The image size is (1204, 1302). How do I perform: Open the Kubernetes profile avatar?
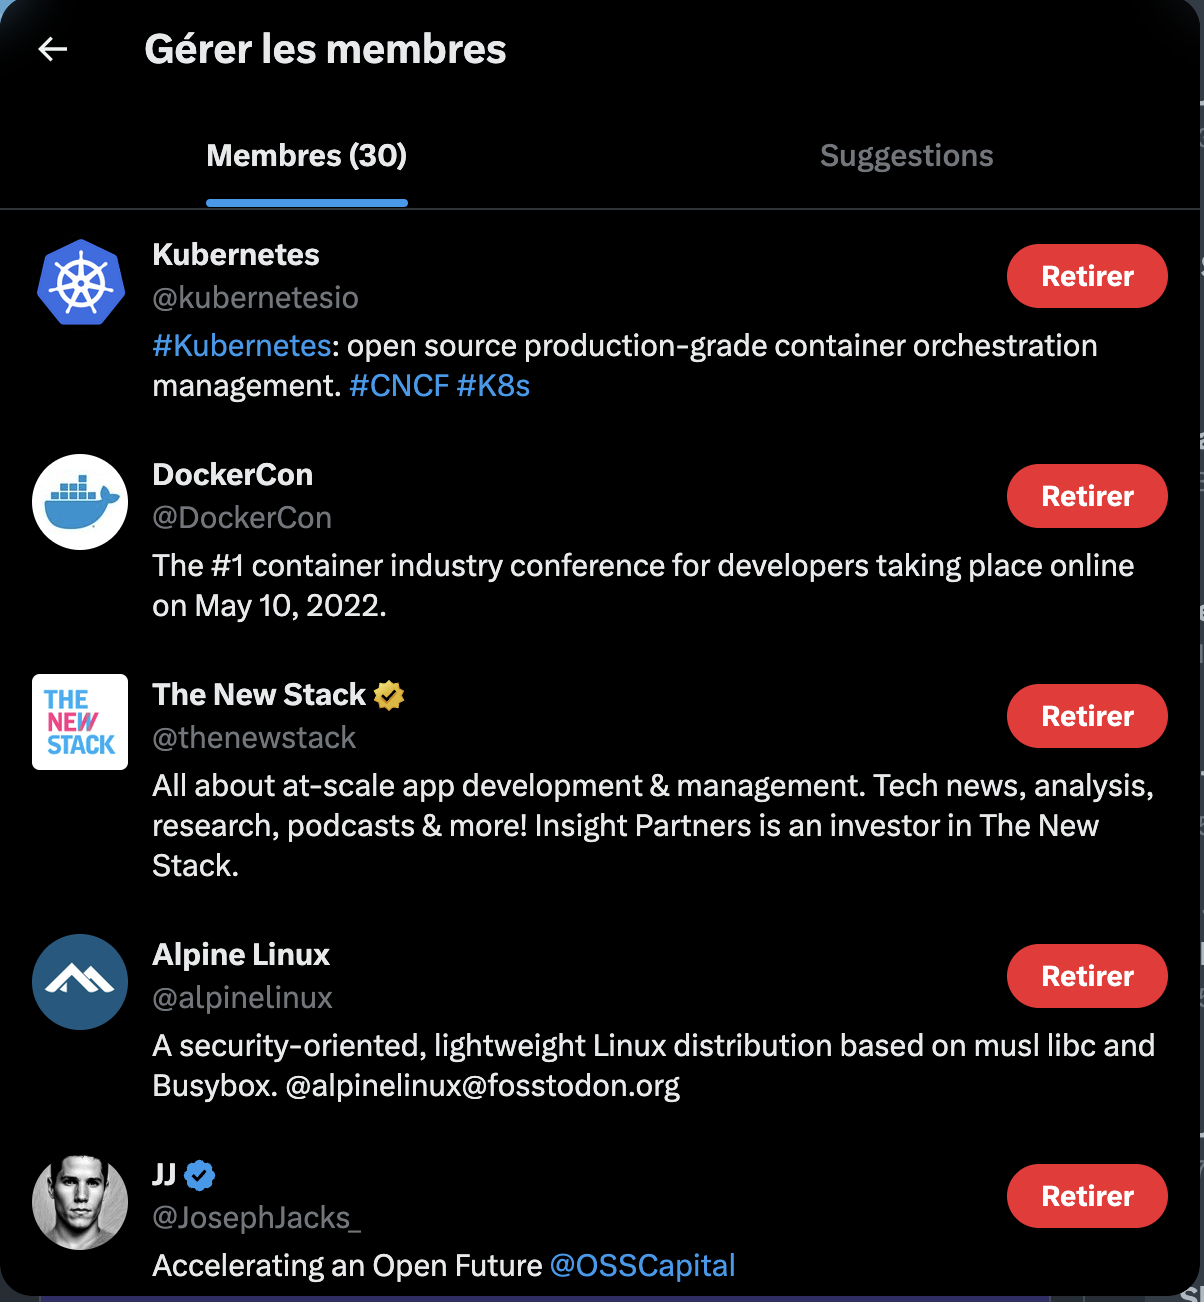[80, 282]
